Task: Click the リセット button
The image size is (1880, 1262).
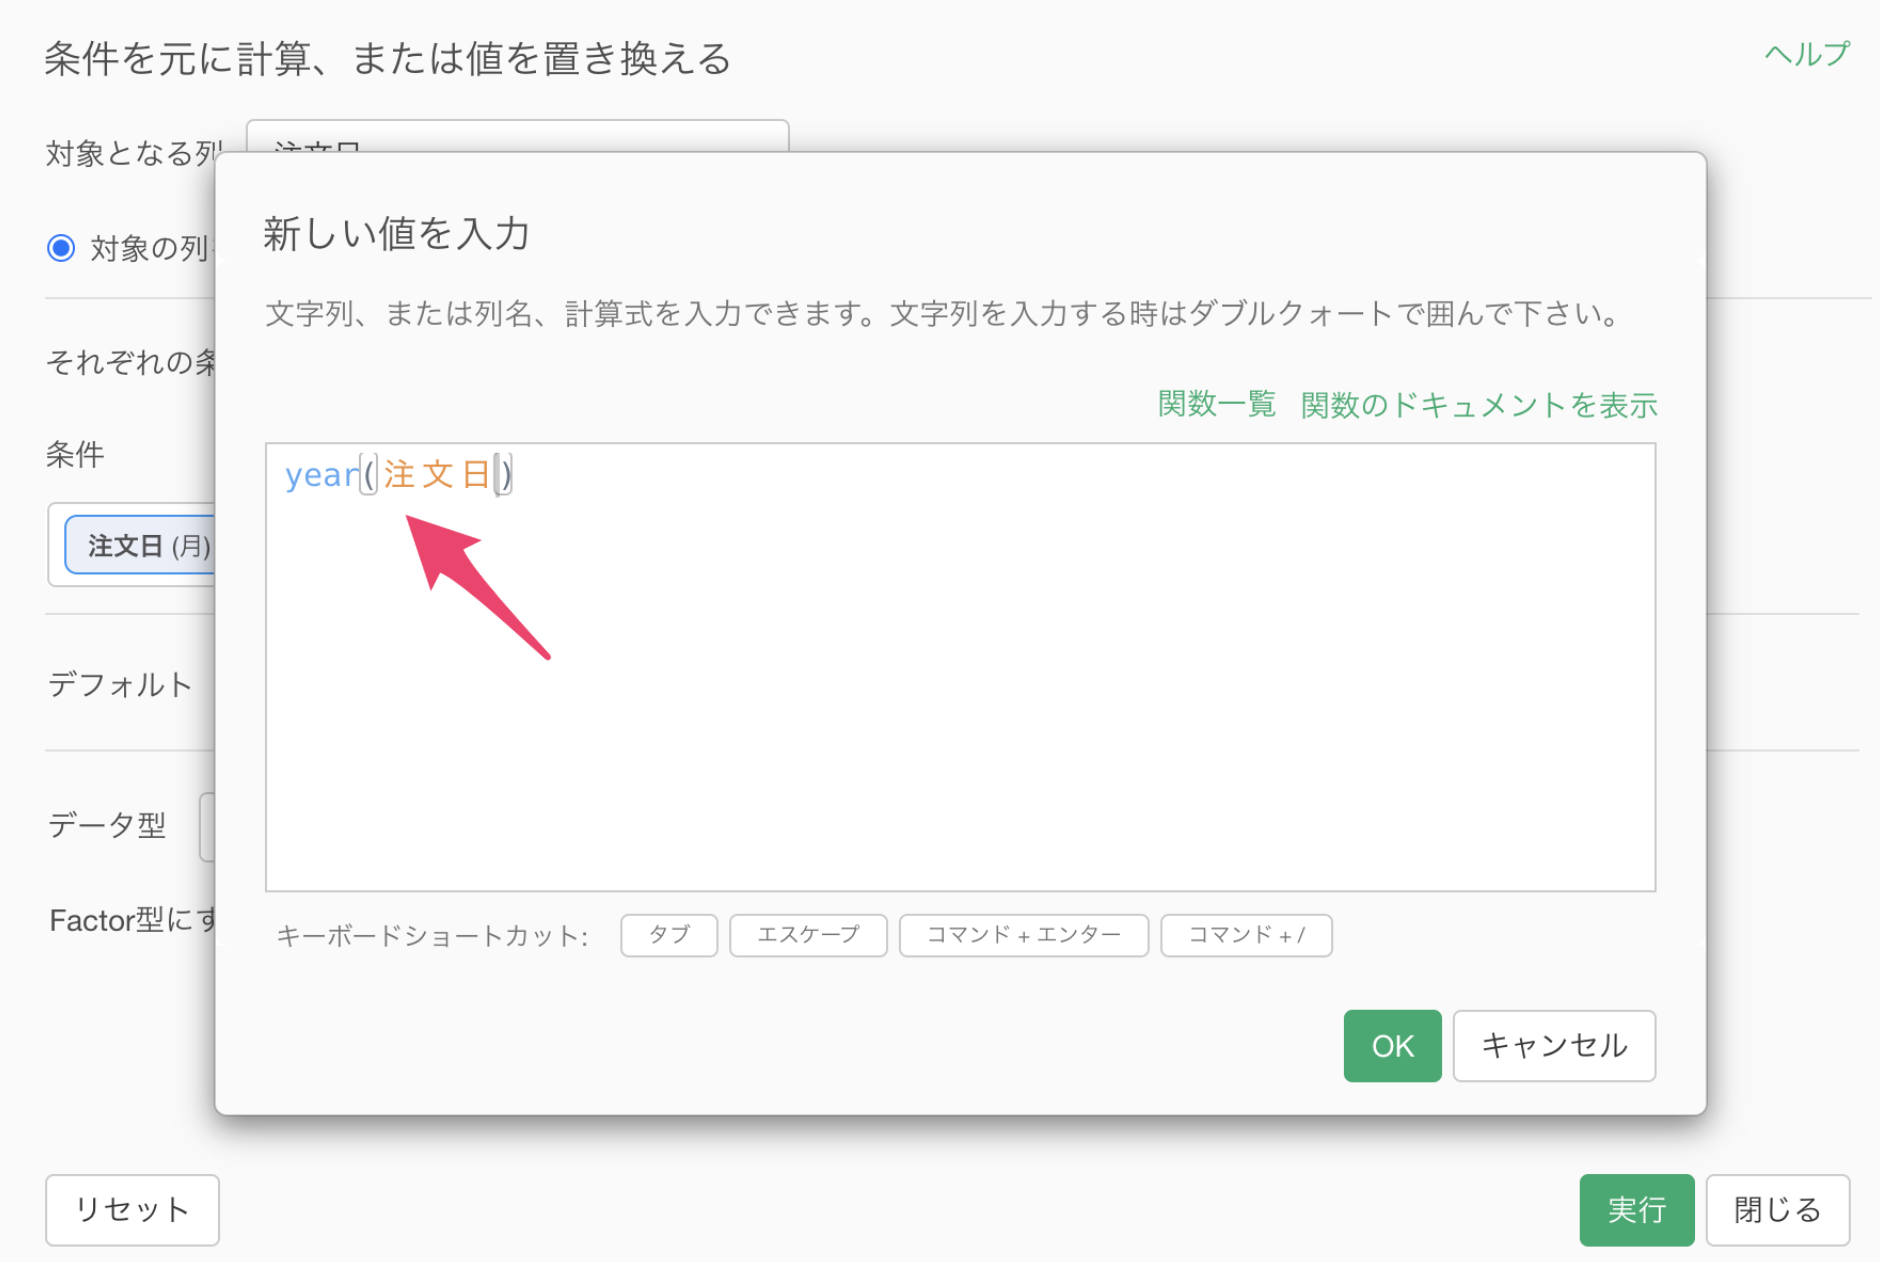Action: pyautogui.click(x=132, y=1209)
